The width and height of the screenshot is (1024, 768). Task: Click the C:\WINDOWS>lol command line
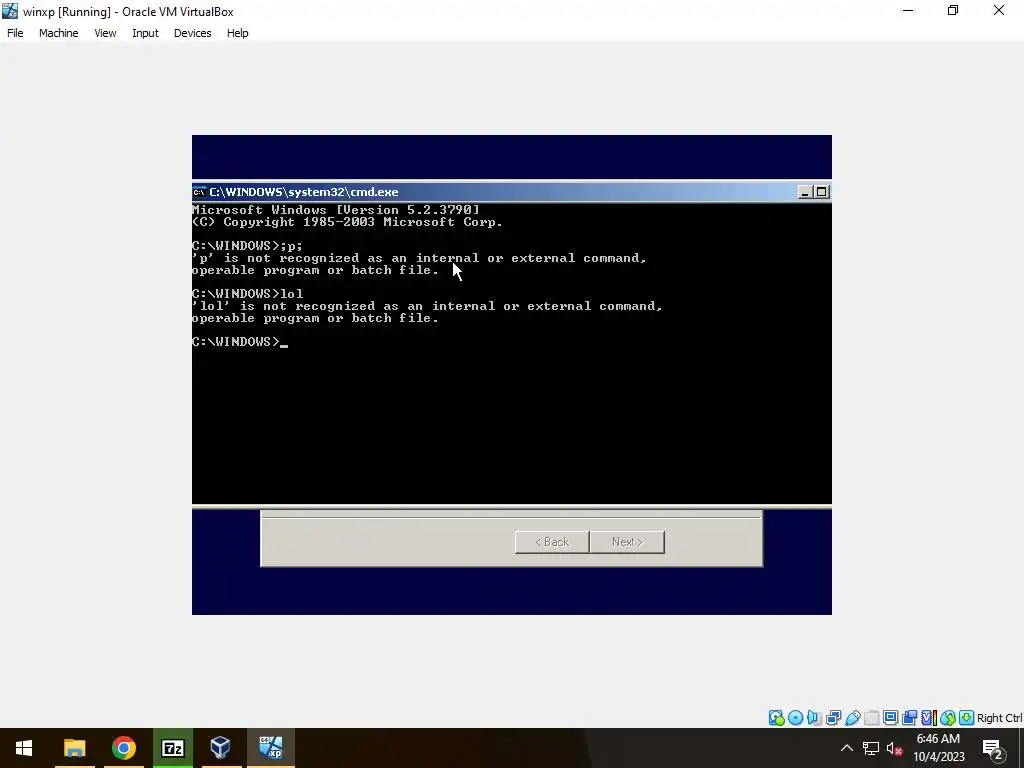(x=248, y=294)
